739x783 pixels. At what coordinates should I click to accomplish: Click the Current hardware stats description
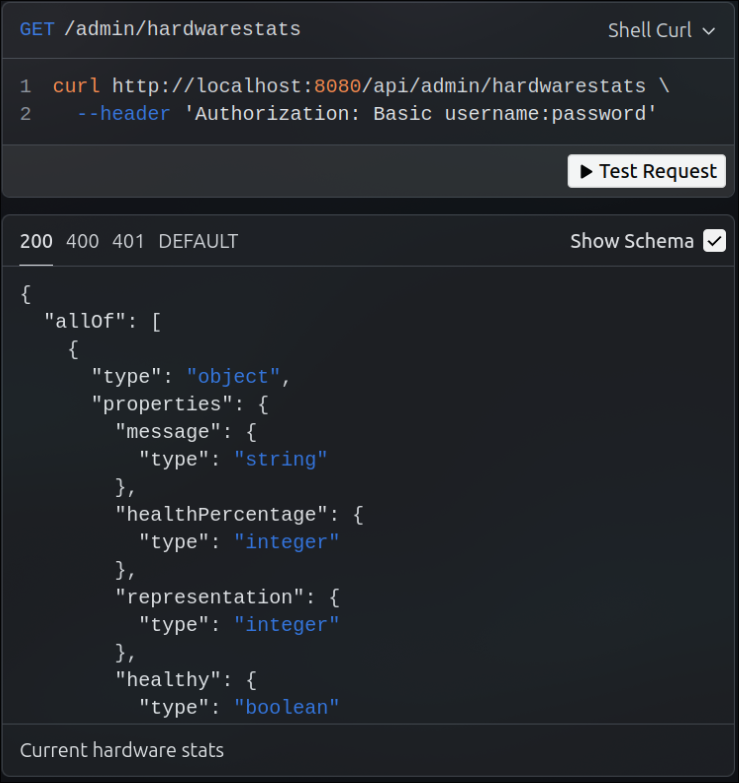(x=122, y=750)
